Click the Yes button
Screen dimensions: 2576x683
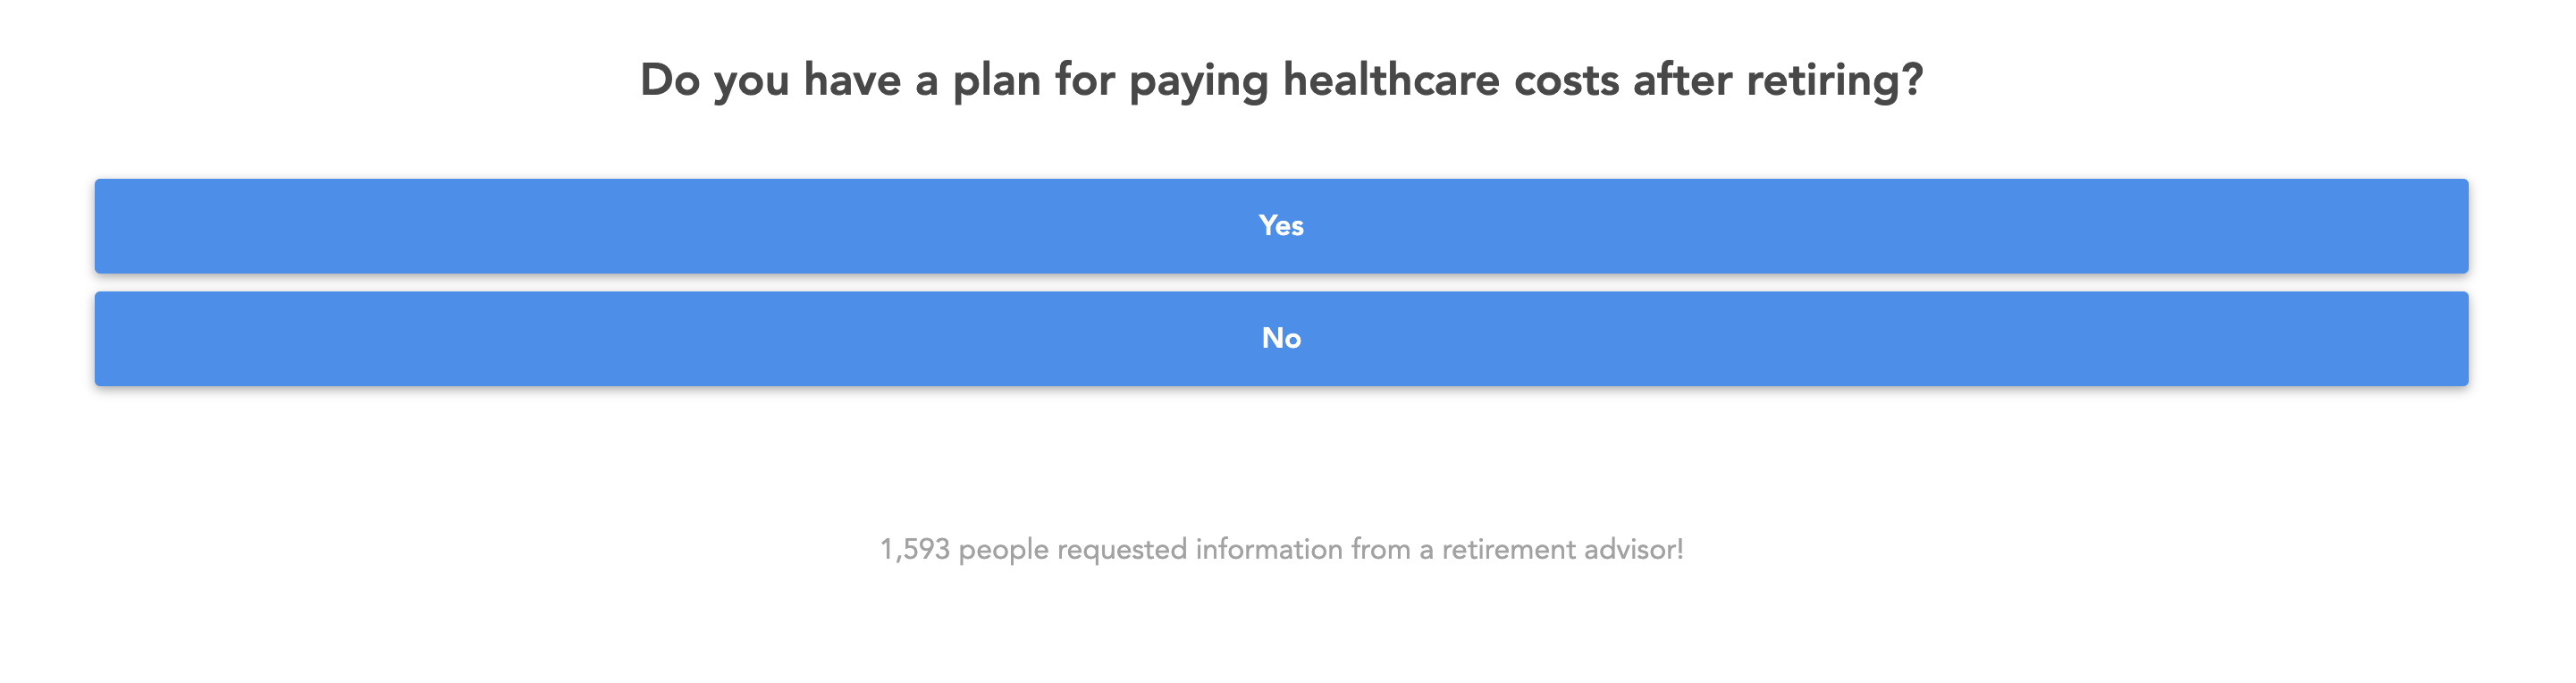click(1281, 226)
